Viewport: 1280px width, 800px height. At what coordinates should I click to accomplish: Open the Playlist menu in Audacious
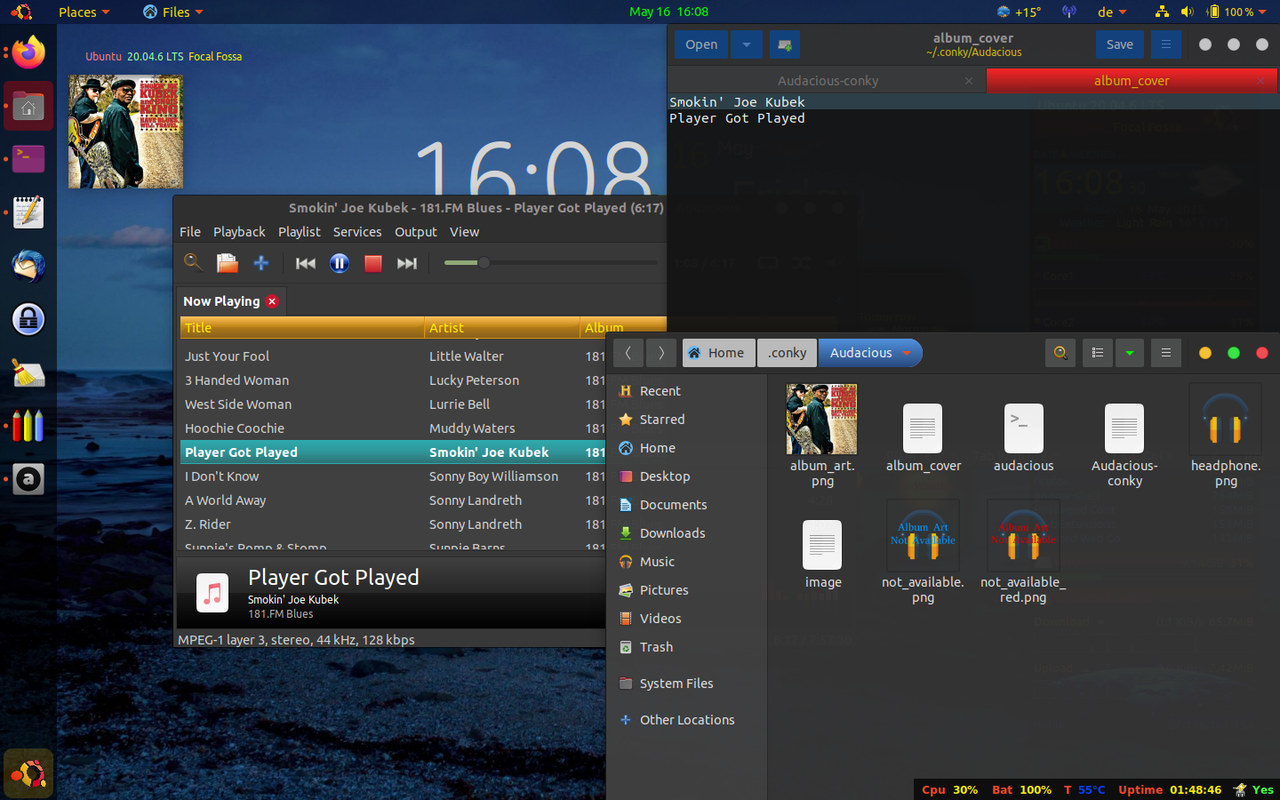coord(299,231)
